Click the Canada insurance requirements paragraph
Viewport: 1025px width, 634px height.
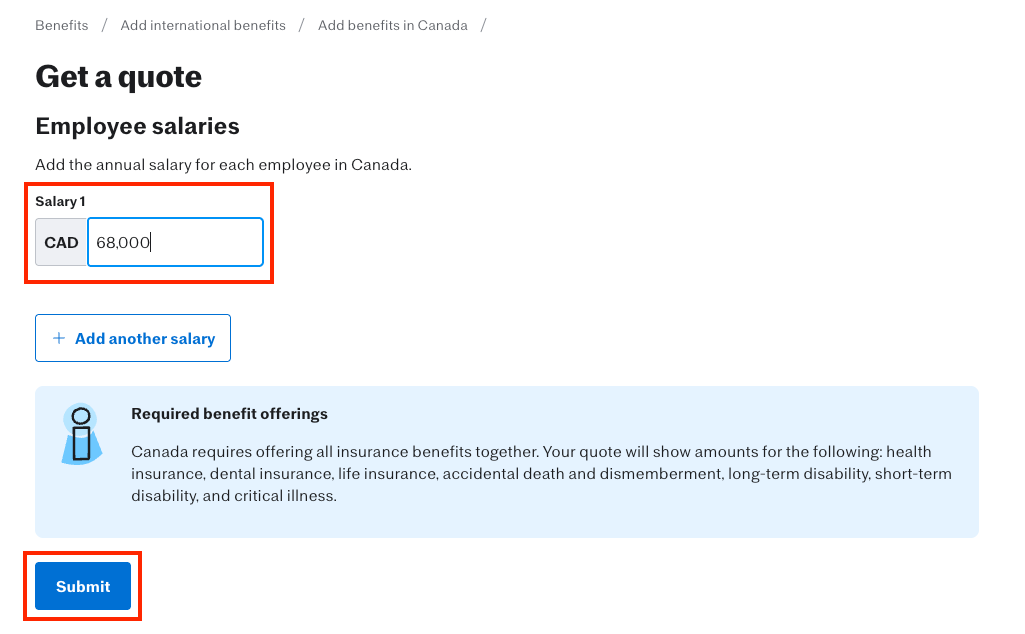[540, 474]
